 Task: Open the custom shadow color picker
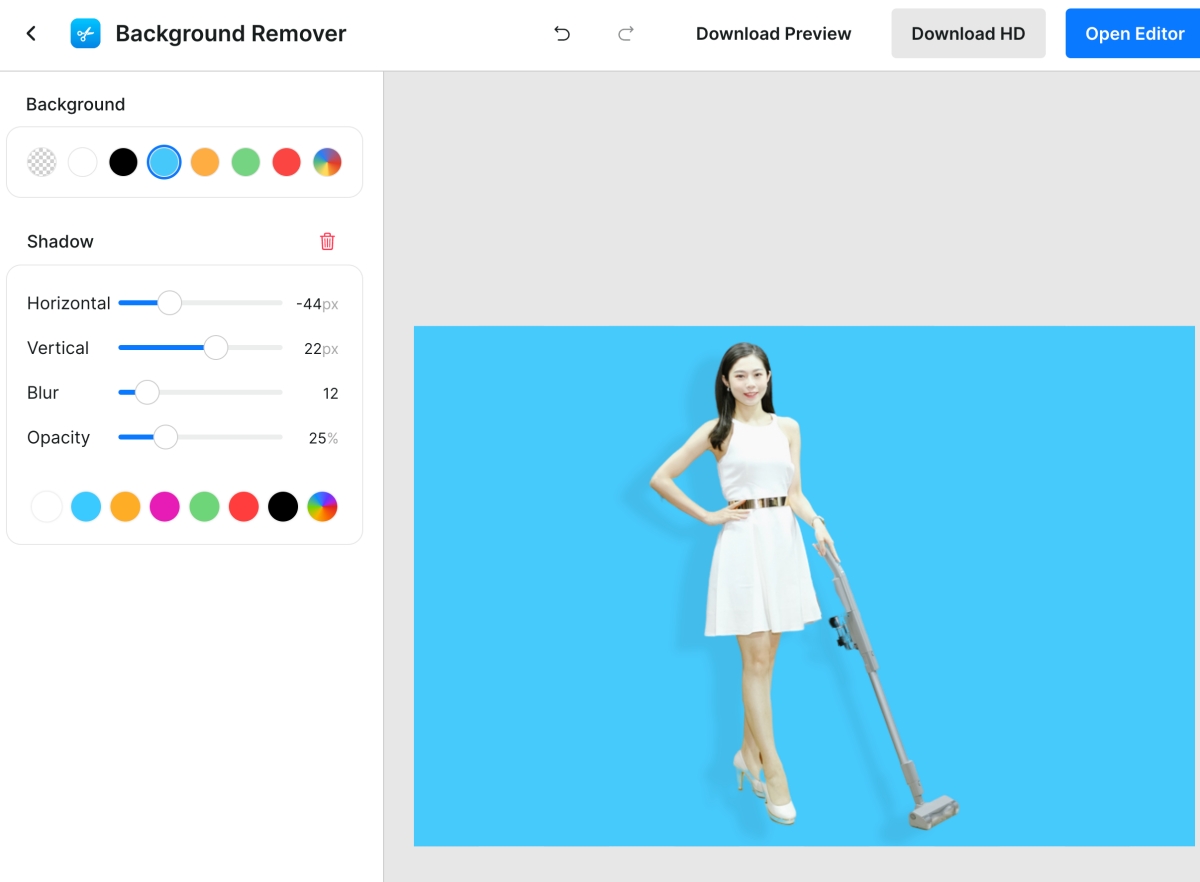[322, 507]
